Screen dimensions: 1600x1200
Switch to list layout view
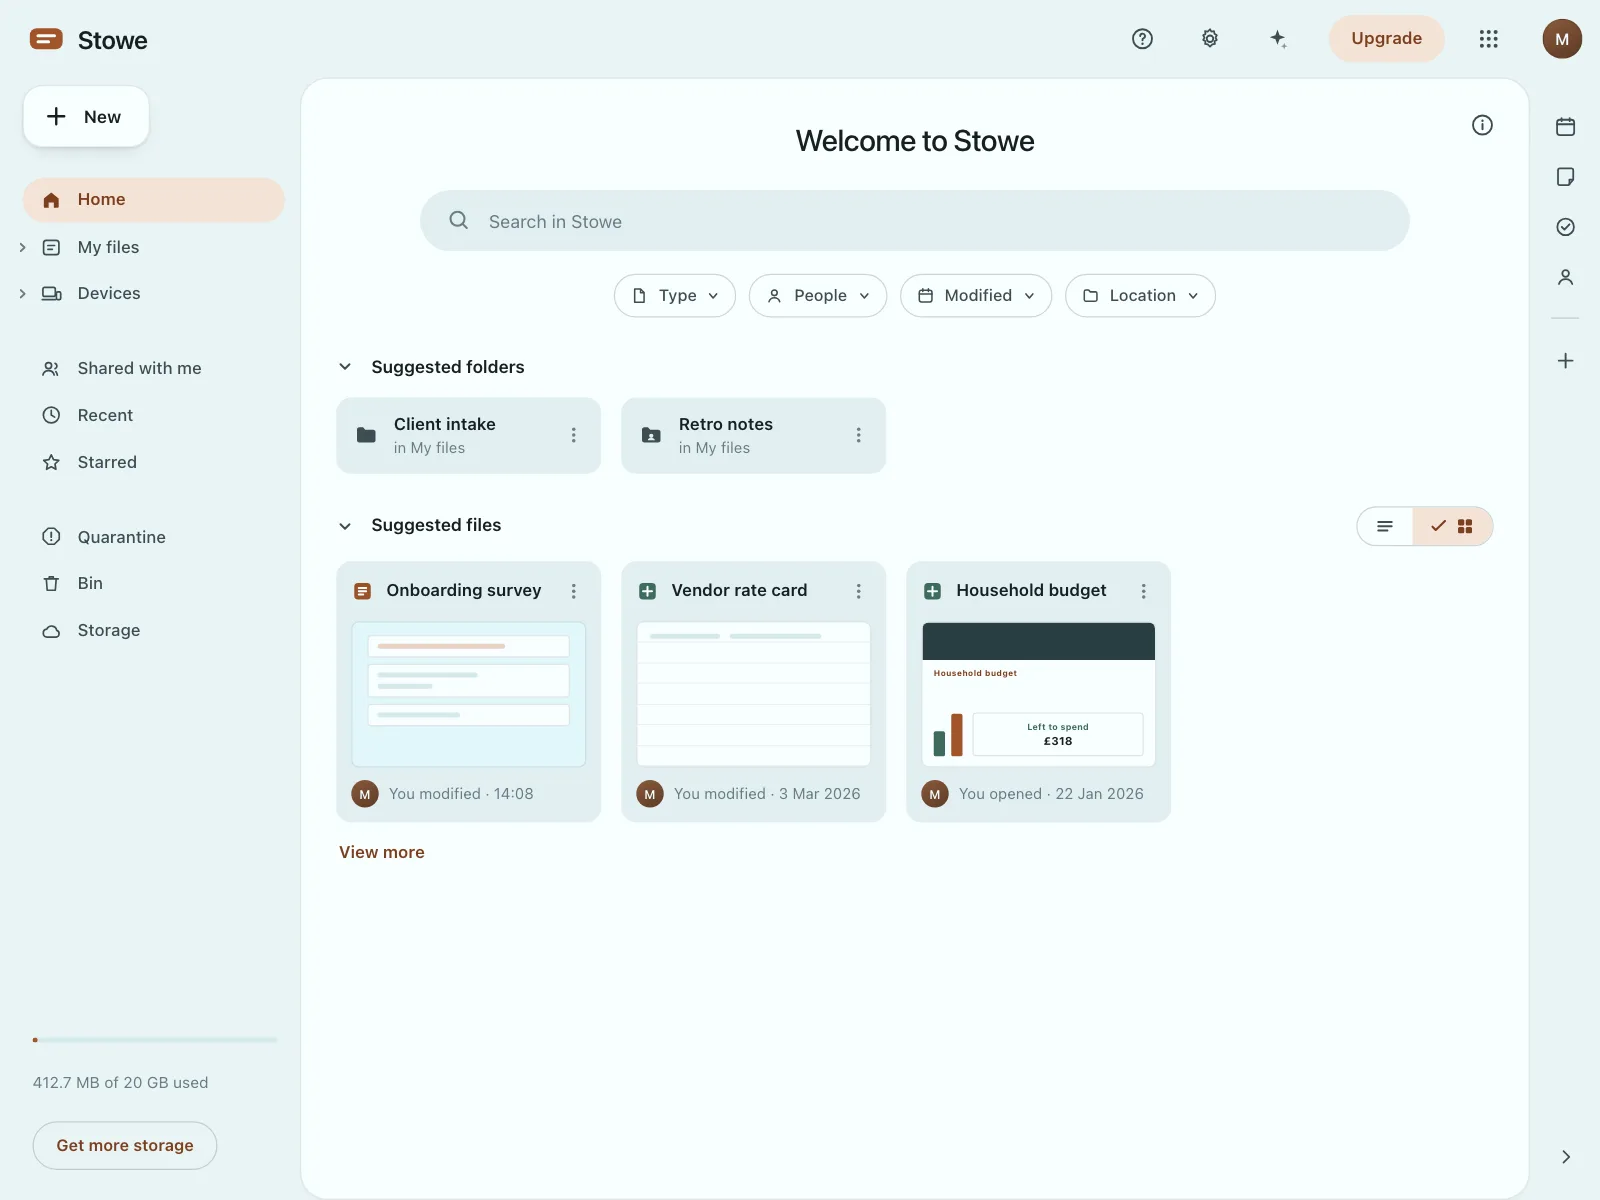point(1385,526)
